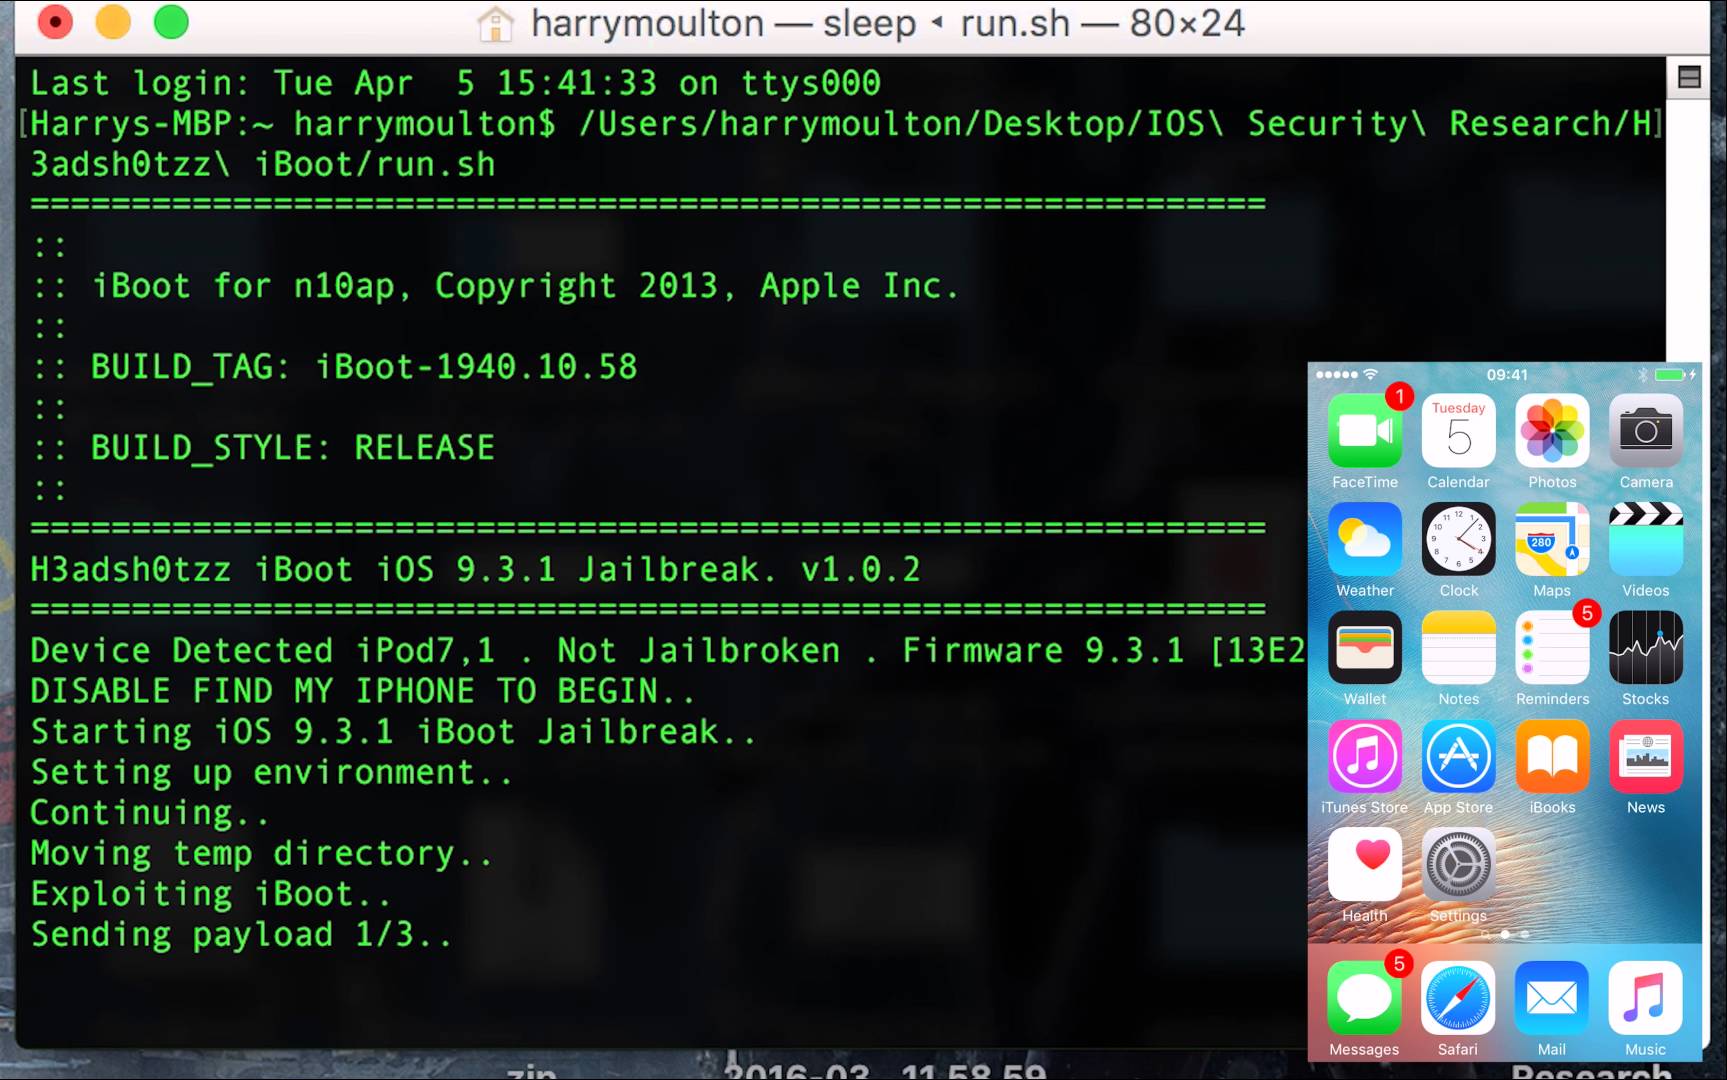Open the Clock app
The image size is (1727, 1080).
(1458, 539)
